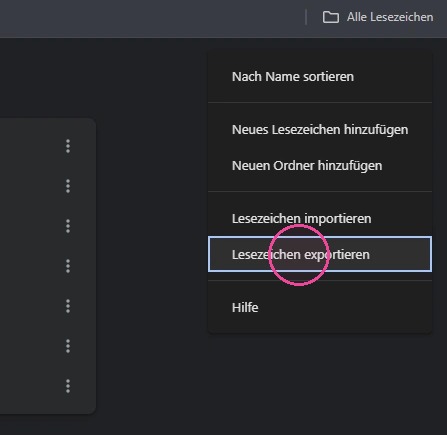Click the Alle Lesezeichen folder icon

pos(331,17)
